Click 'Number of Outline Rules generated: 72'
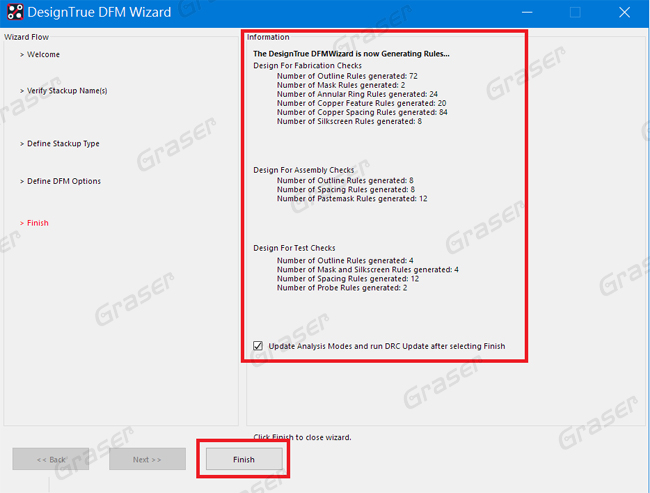This screenshot has height=493, width=650. point(347,76)
